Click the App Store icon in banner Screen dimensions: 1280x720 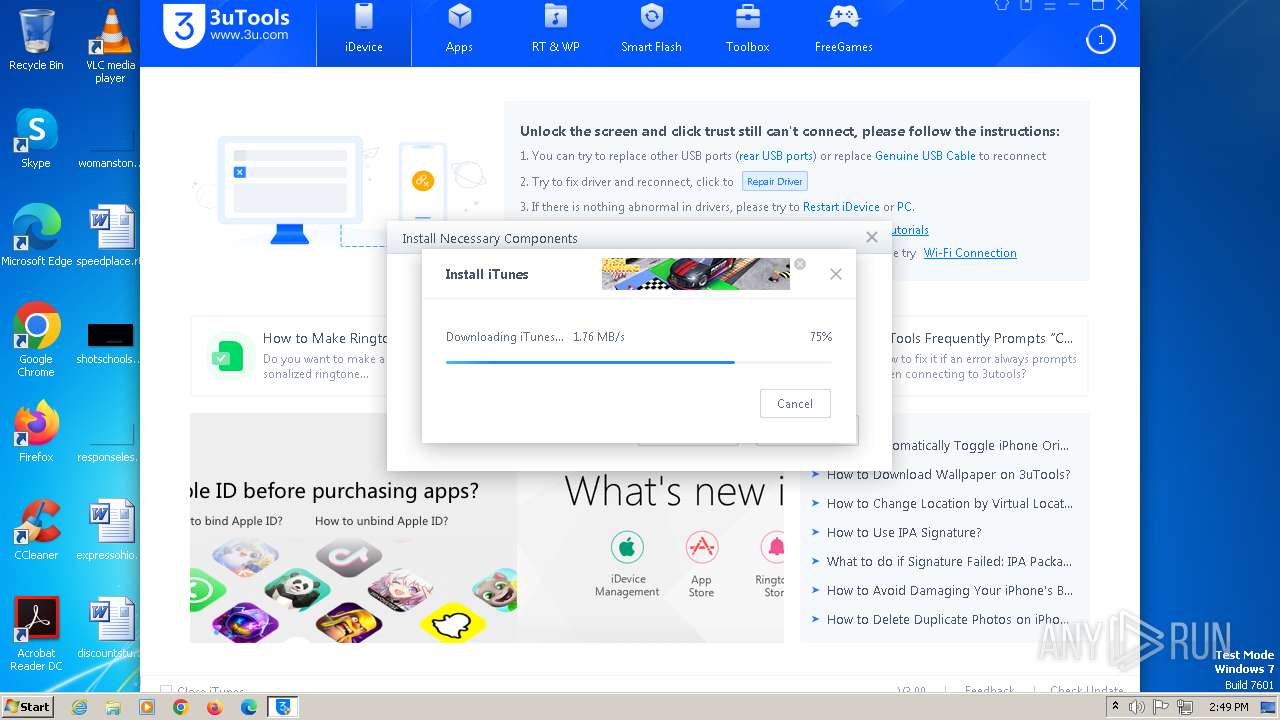click(x=702, y=547)
